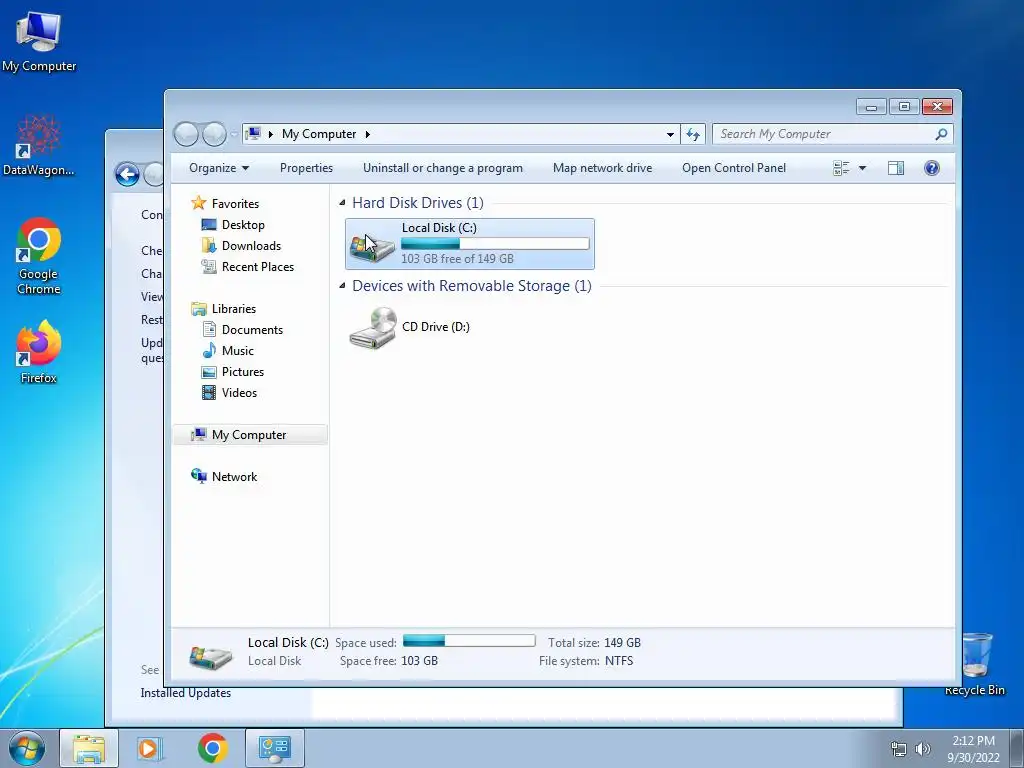Image resolution: width=1024 pixels, height=768 pixels.
Task: Click the Windows Explorer taskbar button
Action: 89,748
